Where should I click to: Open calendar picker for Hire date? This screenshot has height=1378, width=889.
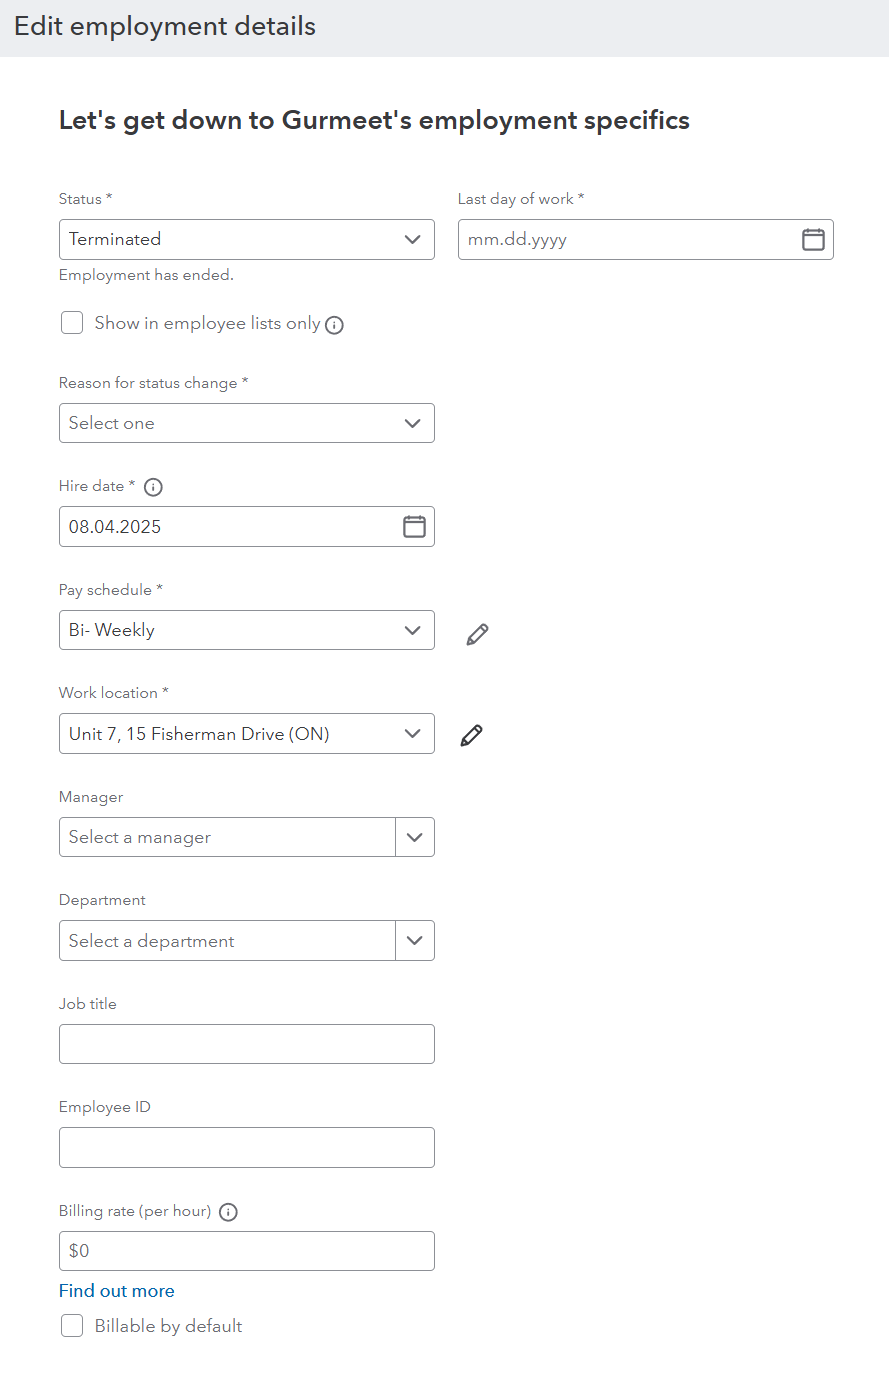coord(414,527)
